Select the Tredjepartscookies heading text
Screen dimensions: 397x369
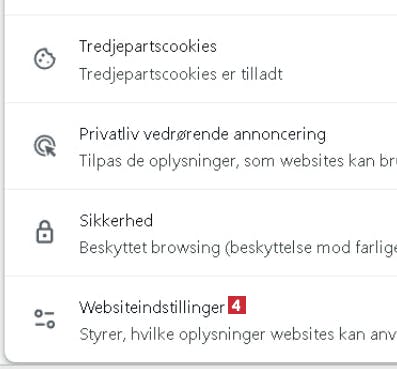point(148,46)
